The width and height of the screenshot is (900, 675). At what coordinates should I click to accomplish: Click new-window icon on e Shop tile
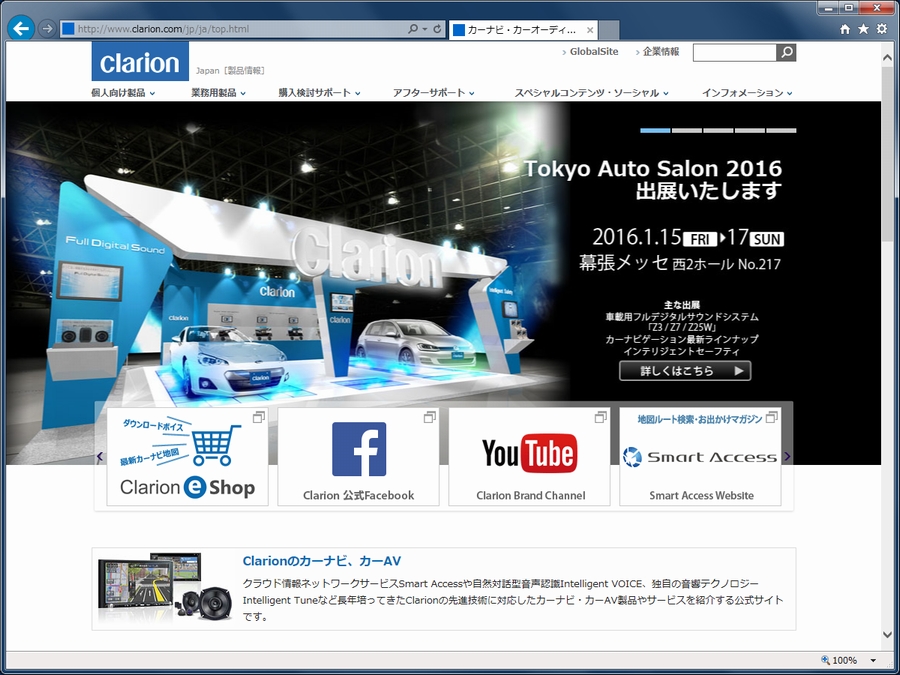[x=259, y=417]
